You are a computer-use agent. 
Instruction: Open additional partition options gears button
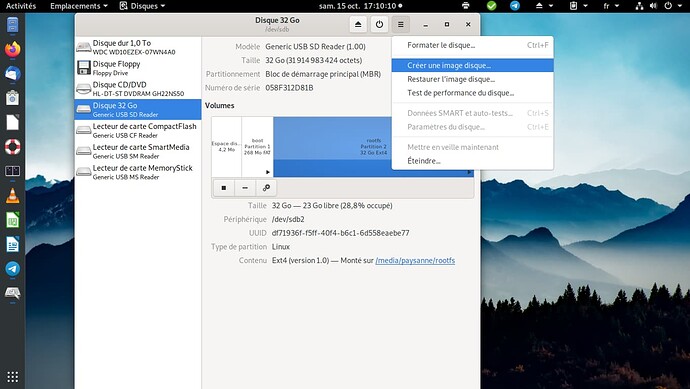click(x=266, y=188)
